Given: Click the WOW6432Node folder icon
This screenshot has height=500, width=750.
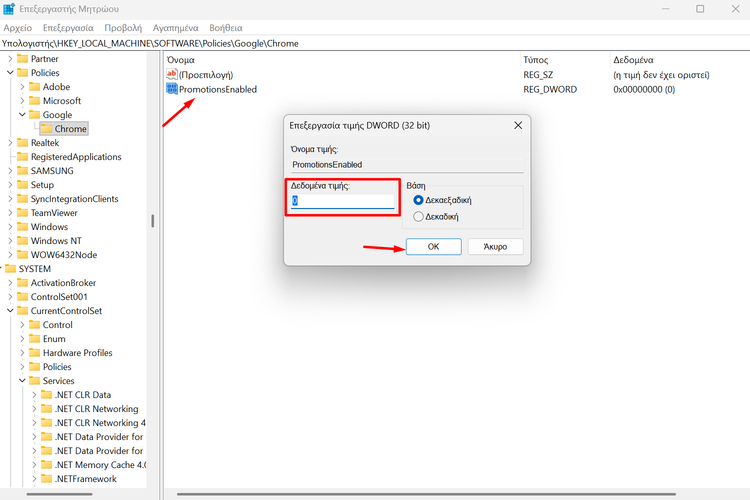Looking at the screenshot, I should coord(22,255).
